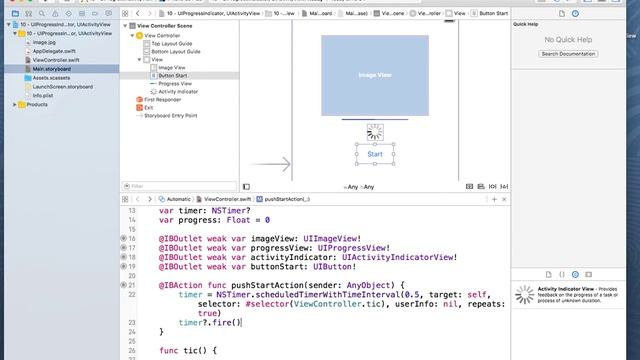Select Storyboard Entry Point in outline
Screen dimensions: 640x360
click(171, 116)
